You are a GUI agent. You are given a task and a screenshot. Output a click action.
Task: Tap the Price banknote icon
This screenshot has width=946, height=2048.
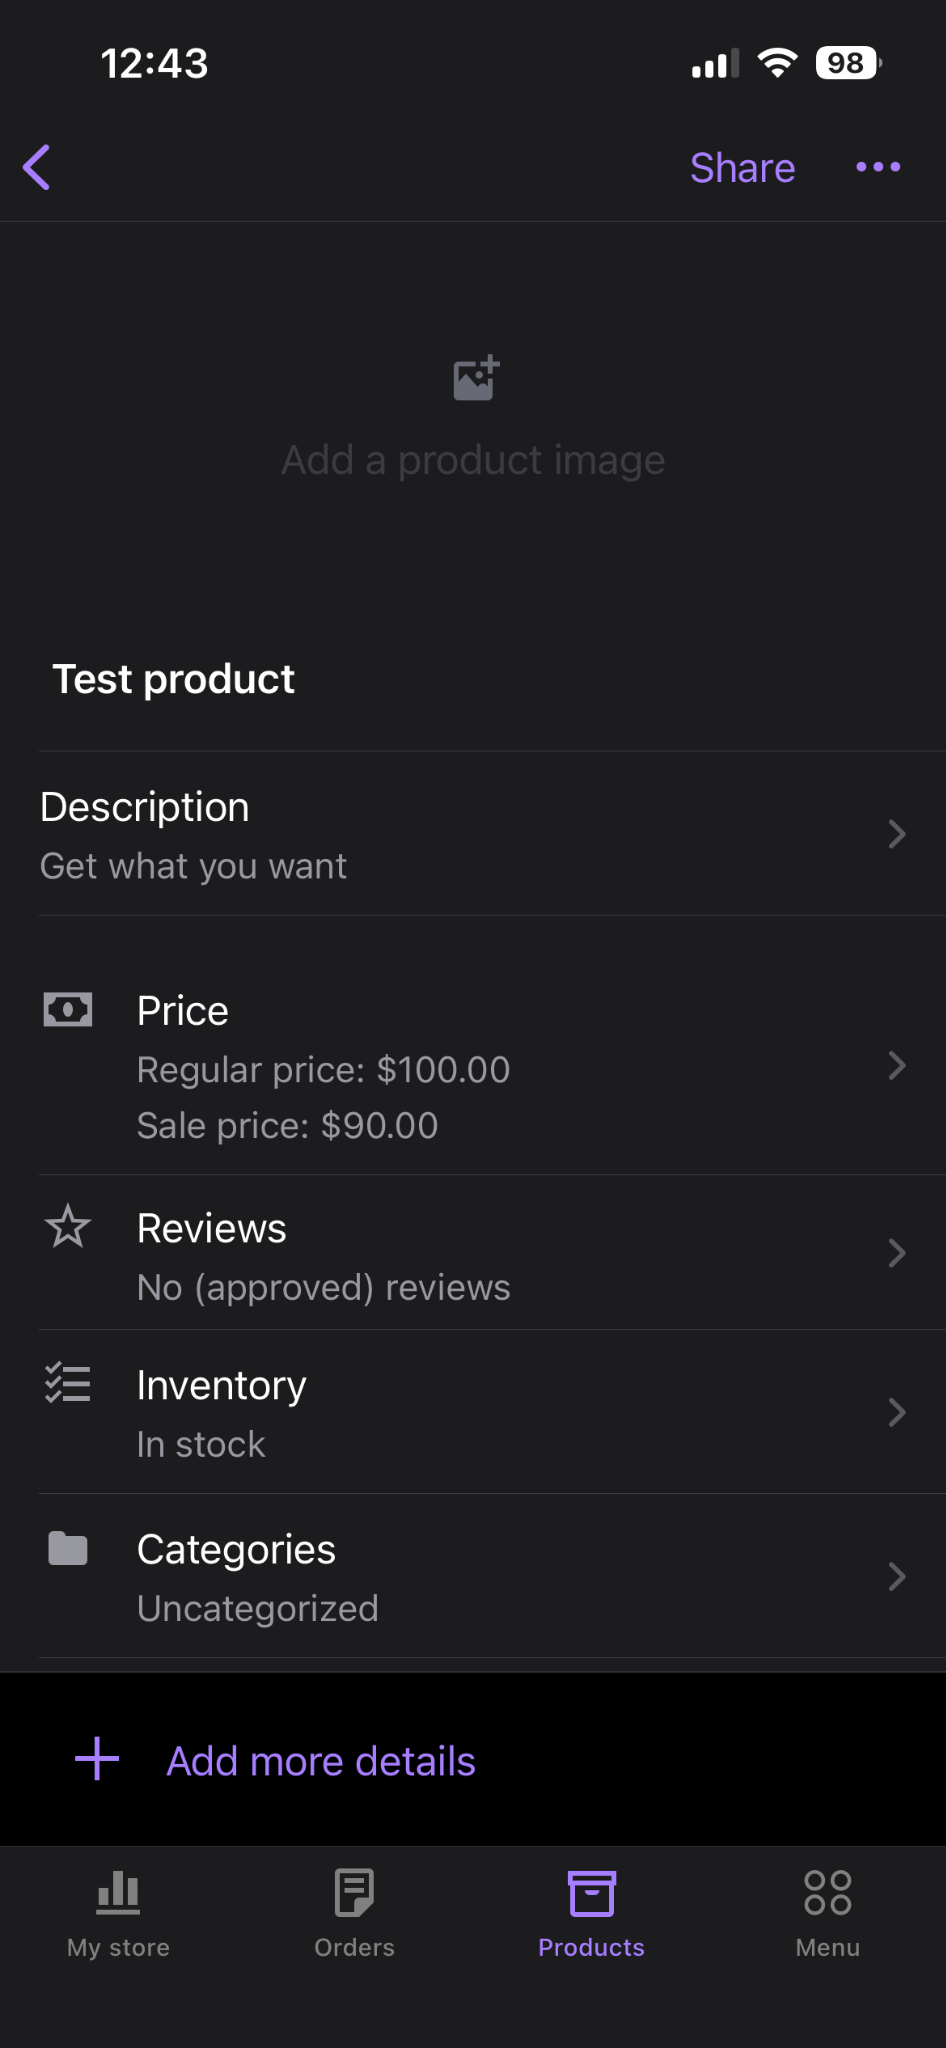pos(68,1010)
